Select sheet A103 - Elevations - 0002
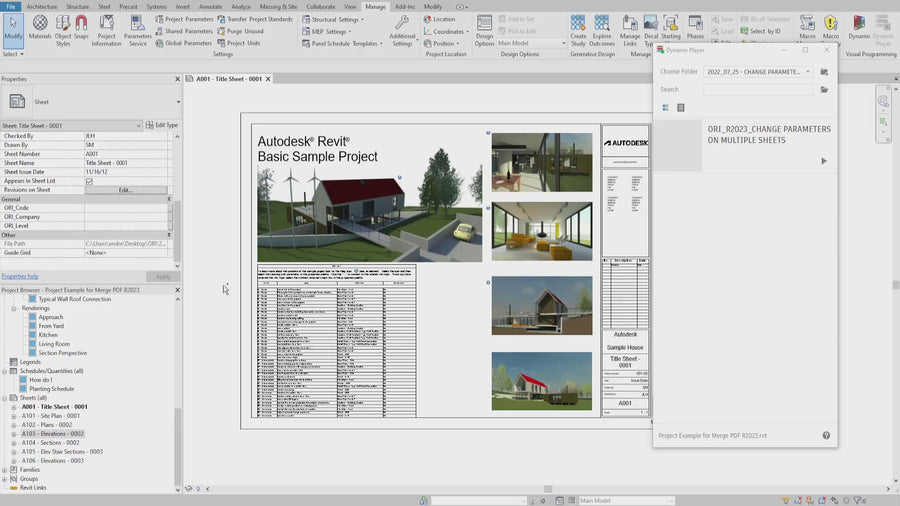The height and width of the screenshot is (506, 900). coord(53,434)
